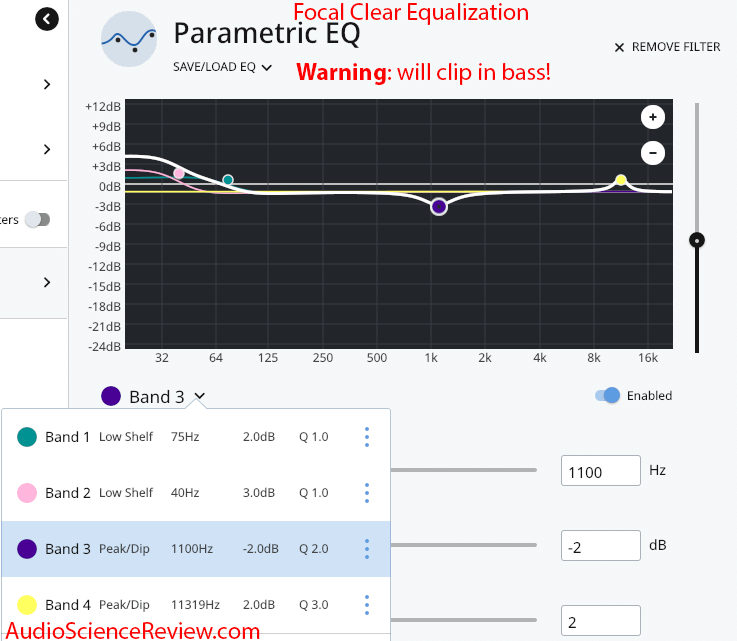
Task: Click the purple swatch beside Band 3 header
Action: pyautogui.click(x=111, y=396)
